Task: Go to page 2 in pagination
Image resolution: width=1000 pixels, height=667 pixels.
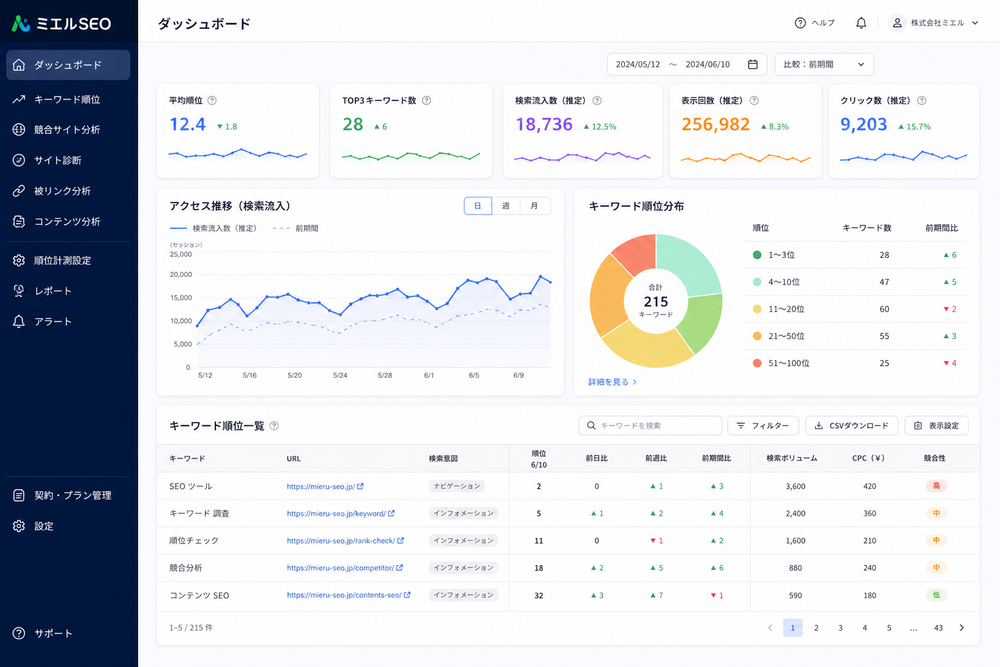Action: pyautogui.click(x=816, y=628)
